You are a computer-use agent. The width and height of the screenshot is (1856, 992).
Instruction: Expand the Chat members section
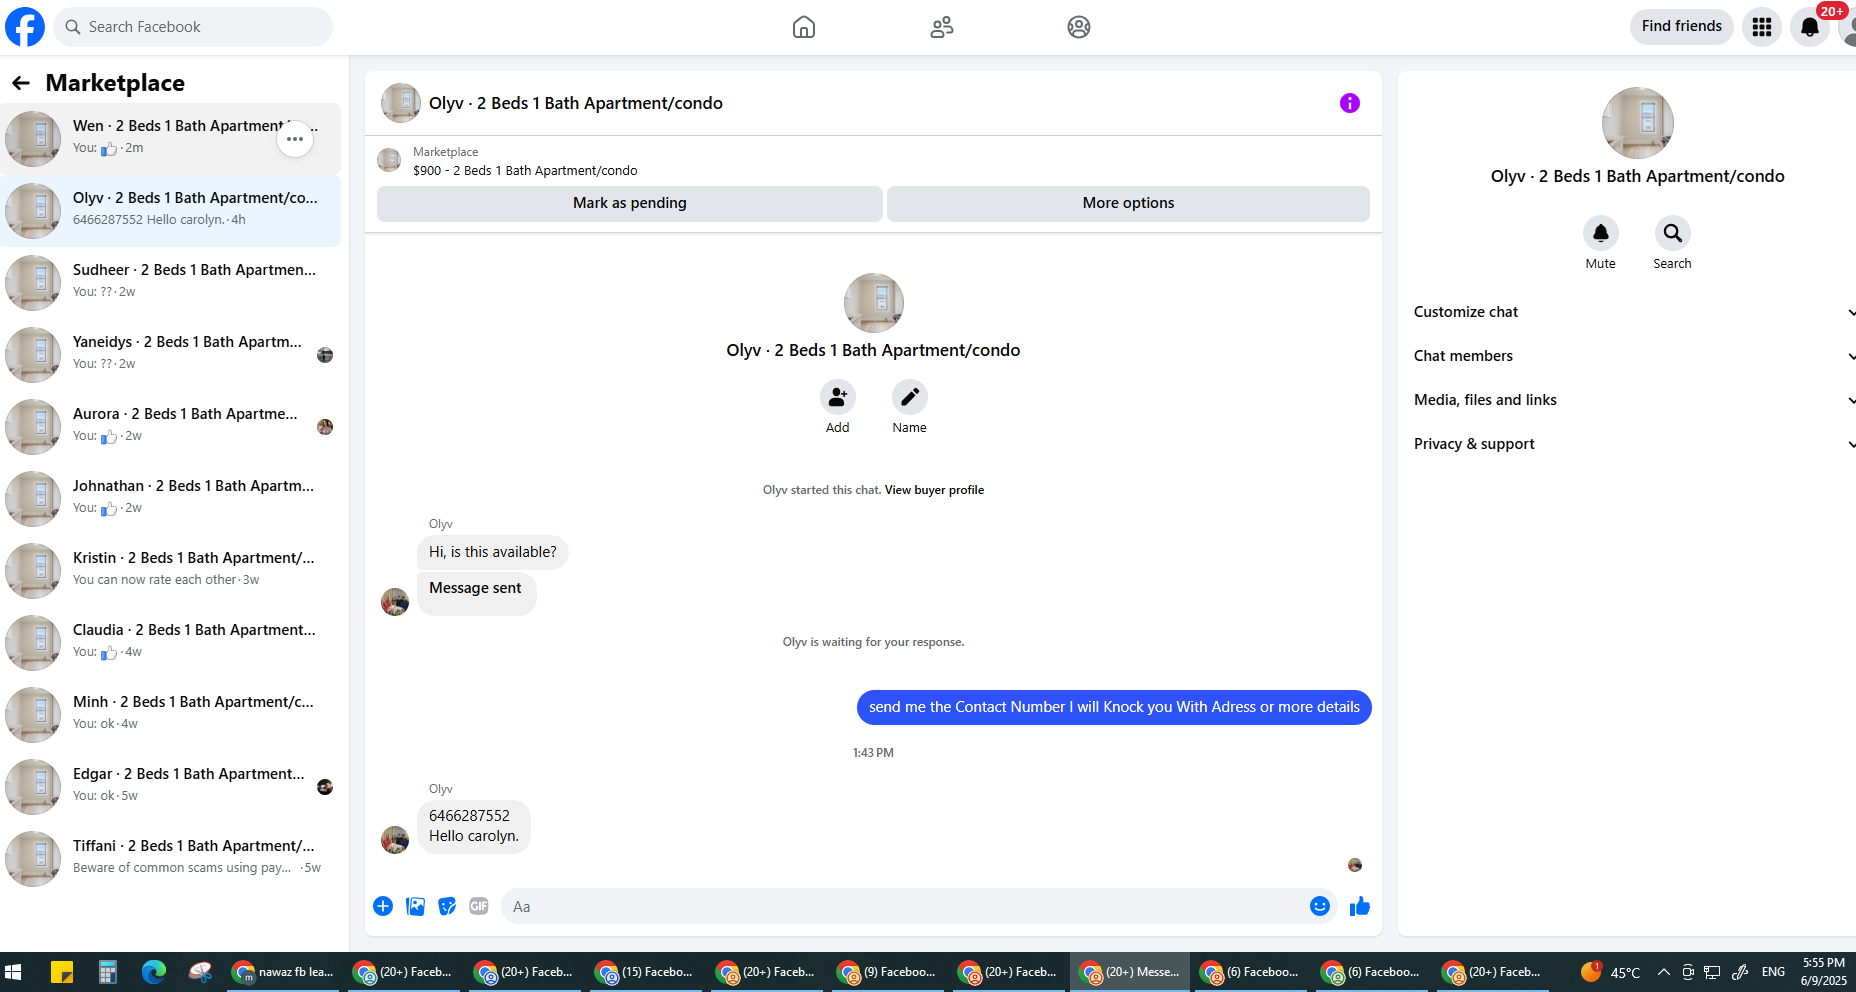coord(1634,356)
